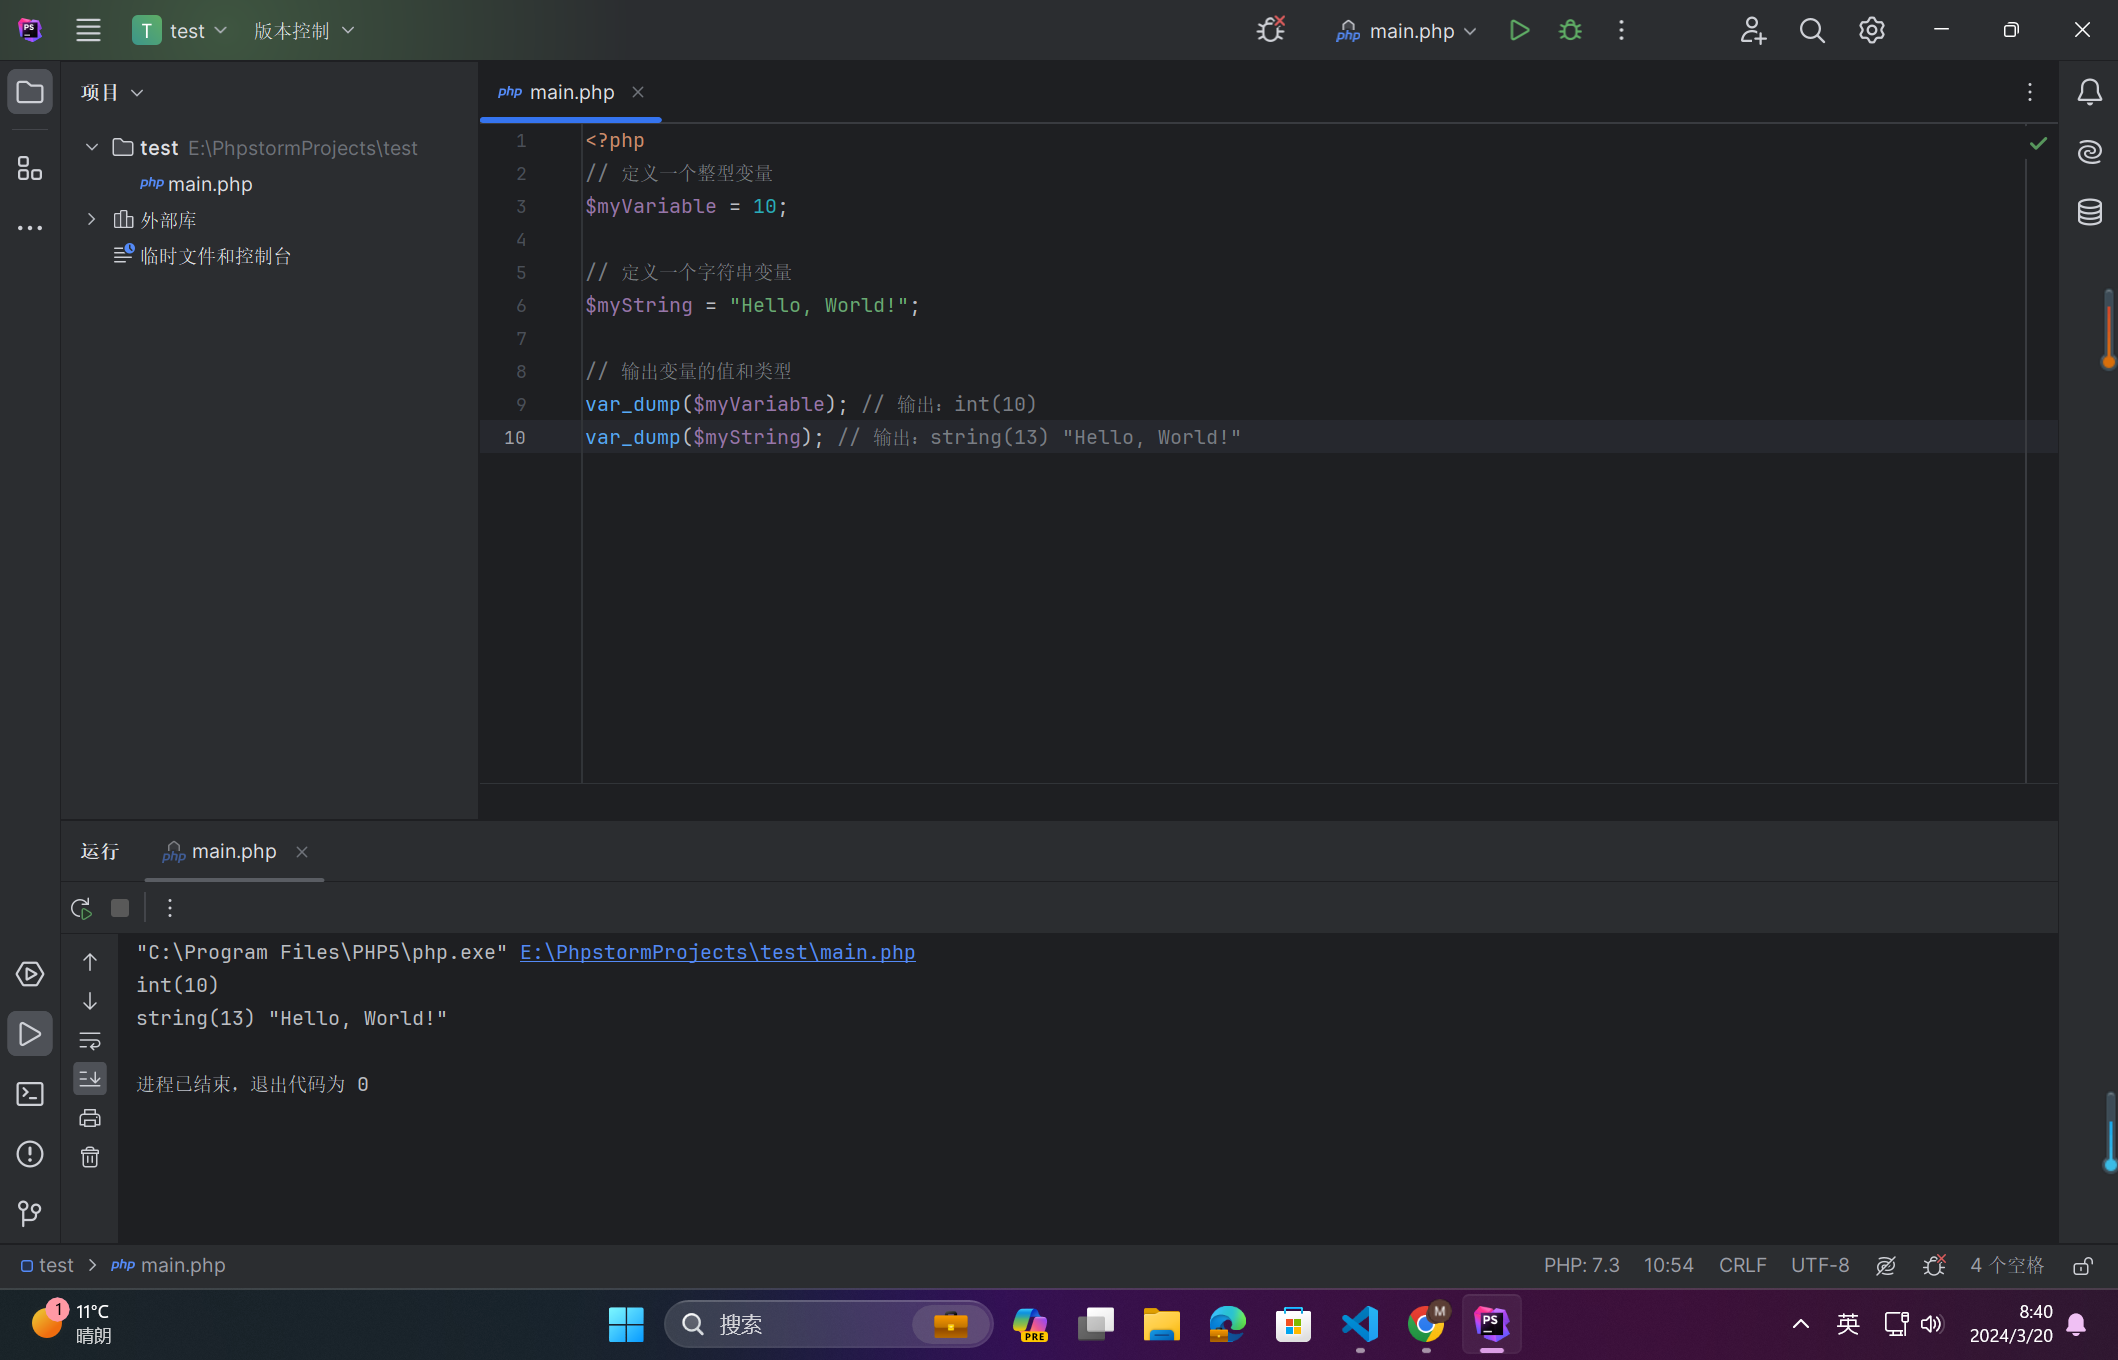Open the Terminal tool window

[30, 1094]
